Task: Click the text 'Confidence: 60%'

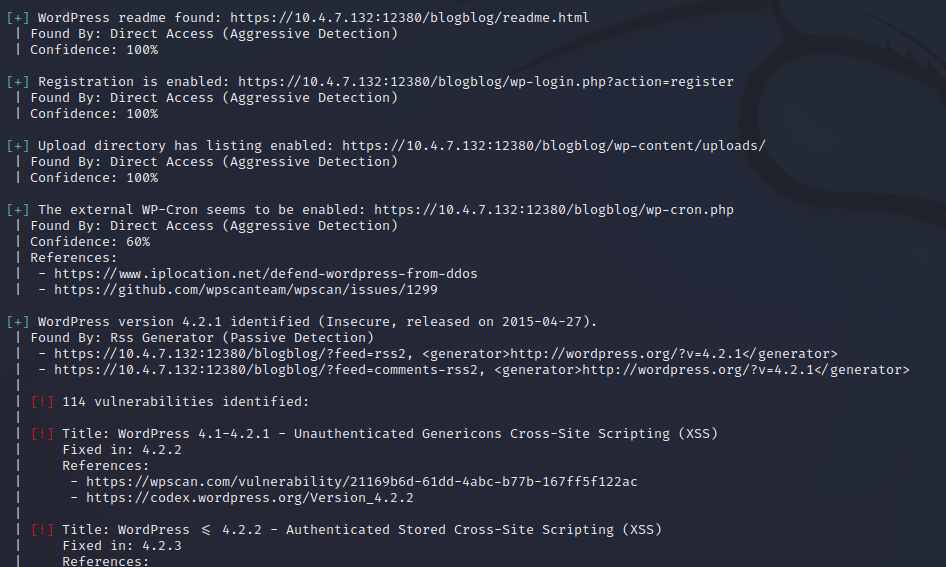Action: tap(90, 242)
